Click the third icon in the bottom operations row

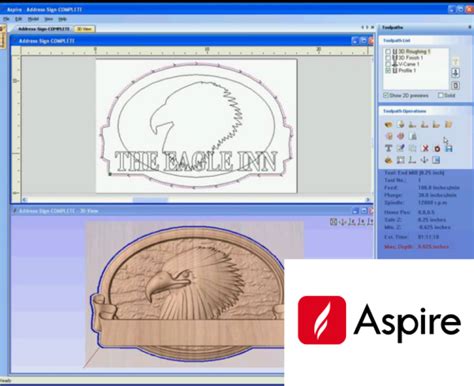pos(412,160)
